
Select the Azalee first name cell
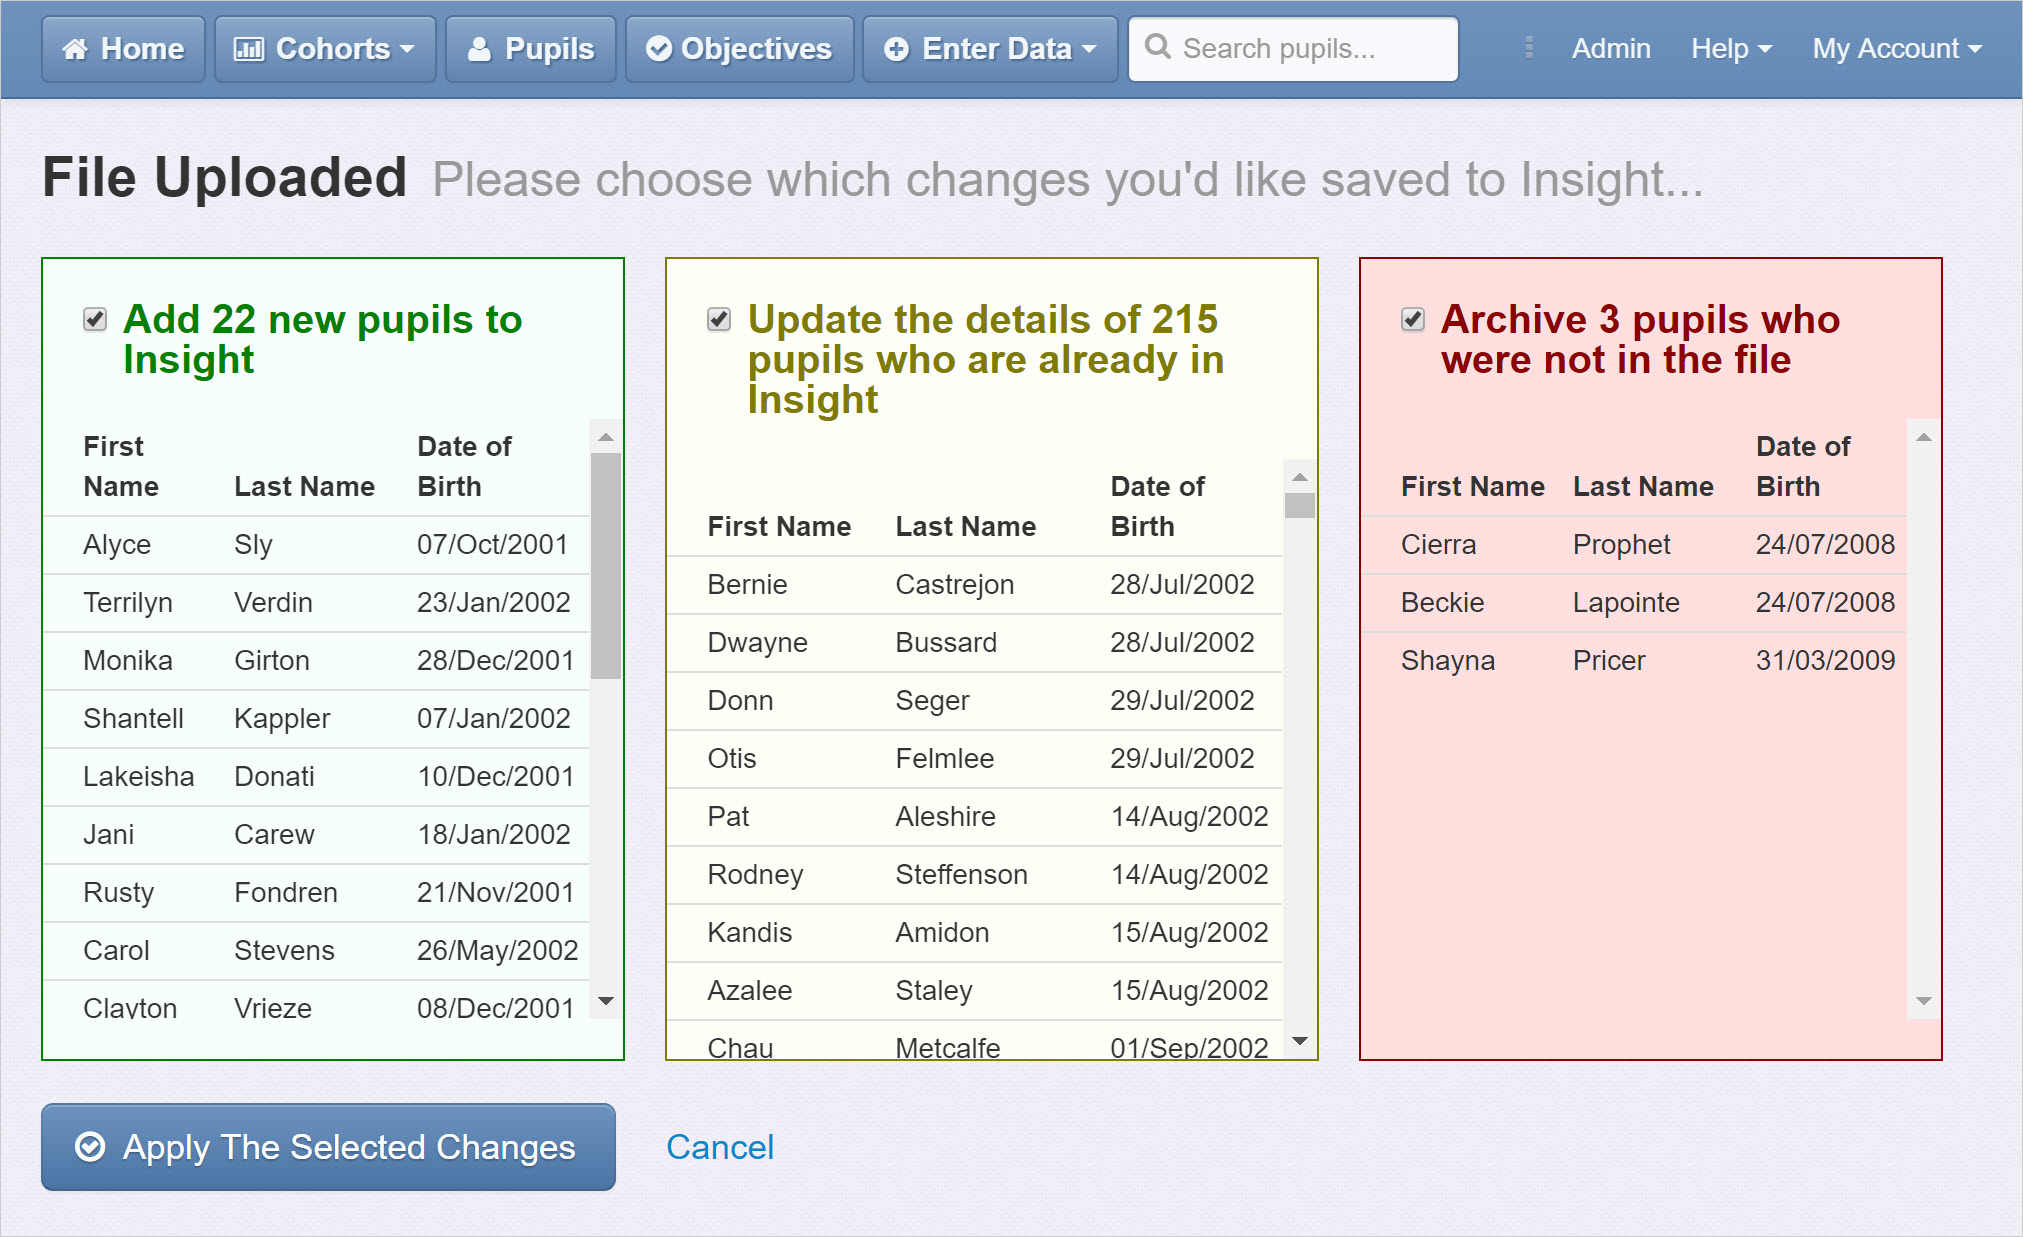click(749, 991)
